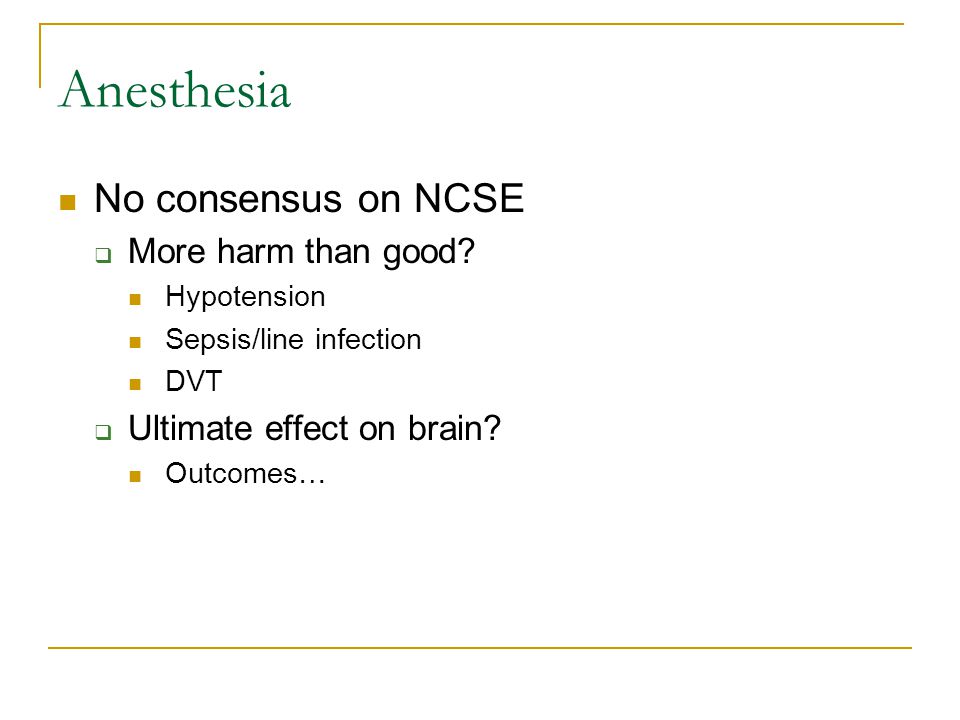This screenshot has width=960, height=720.
Task: Click the gold horizontal line at the slide bottom
Action: [x=480, y=647]
